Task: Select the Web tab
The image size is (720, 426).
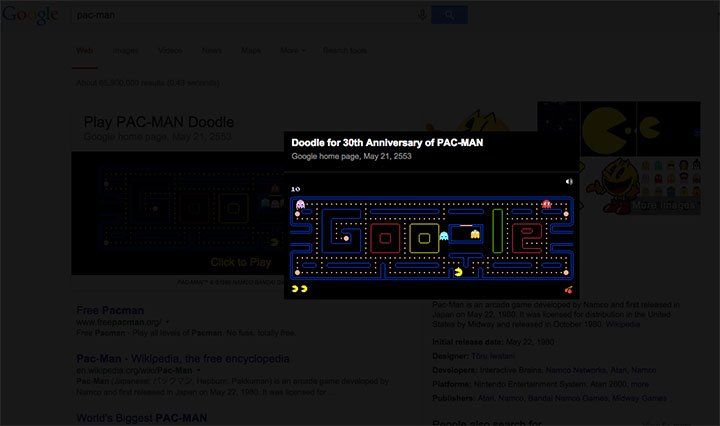Action: [84, 50]
